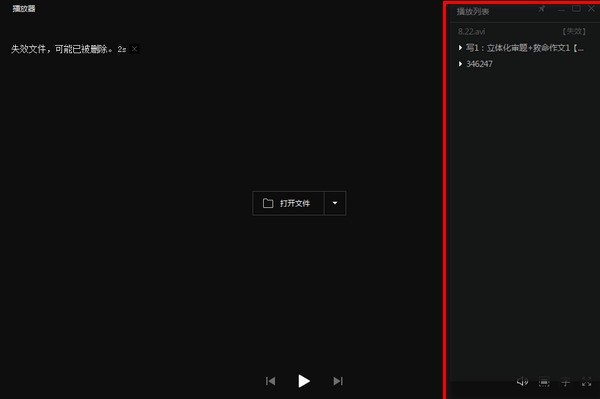Open the dropdown next to 打开文件
Image resolution: width=600 pixels, height=399 pixels.
(335, 203)
